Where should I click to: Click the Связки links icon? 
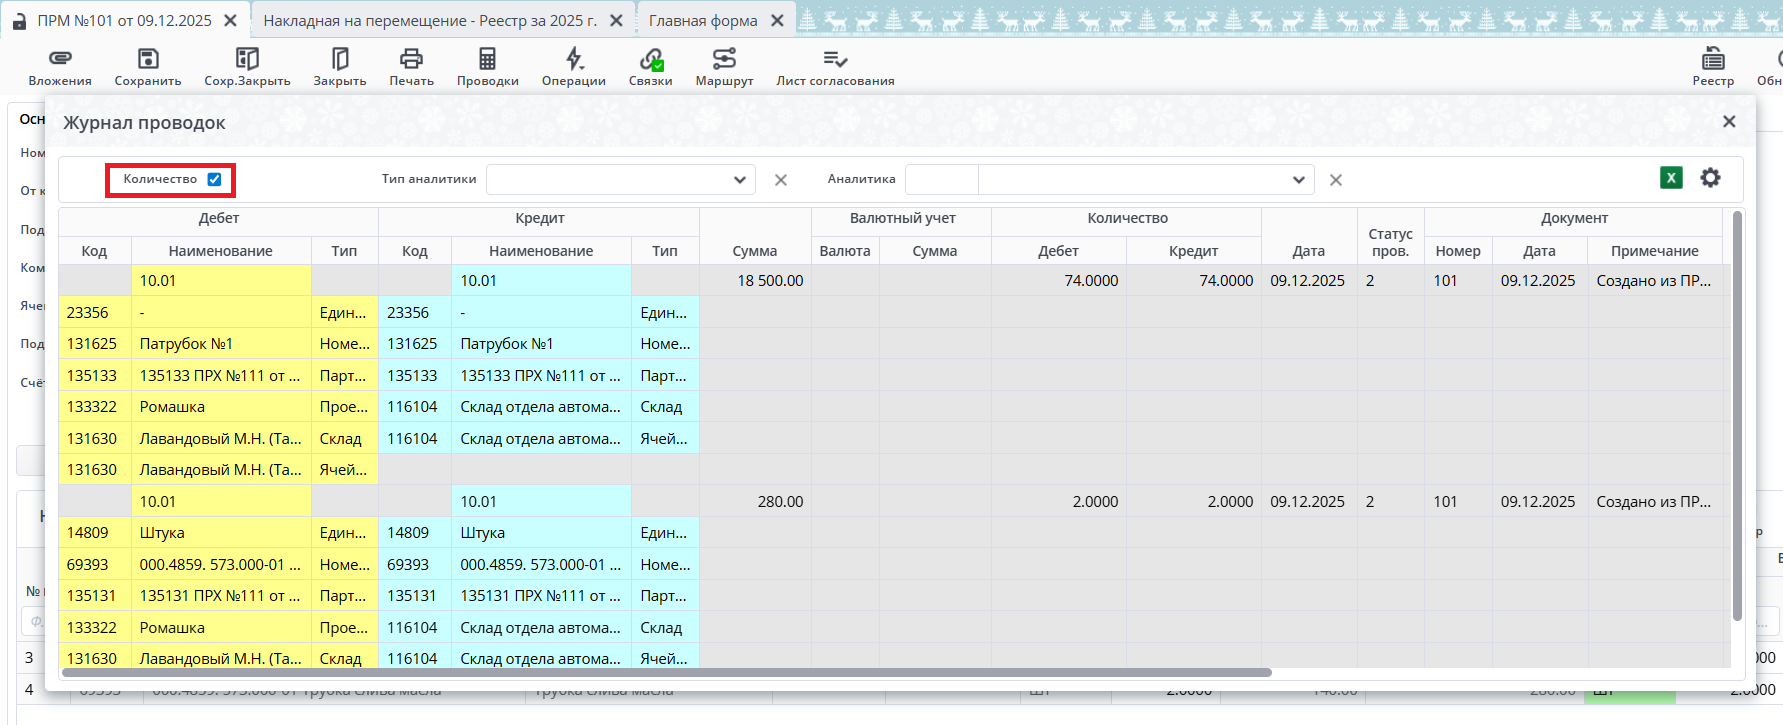click(x=651, y=59)
